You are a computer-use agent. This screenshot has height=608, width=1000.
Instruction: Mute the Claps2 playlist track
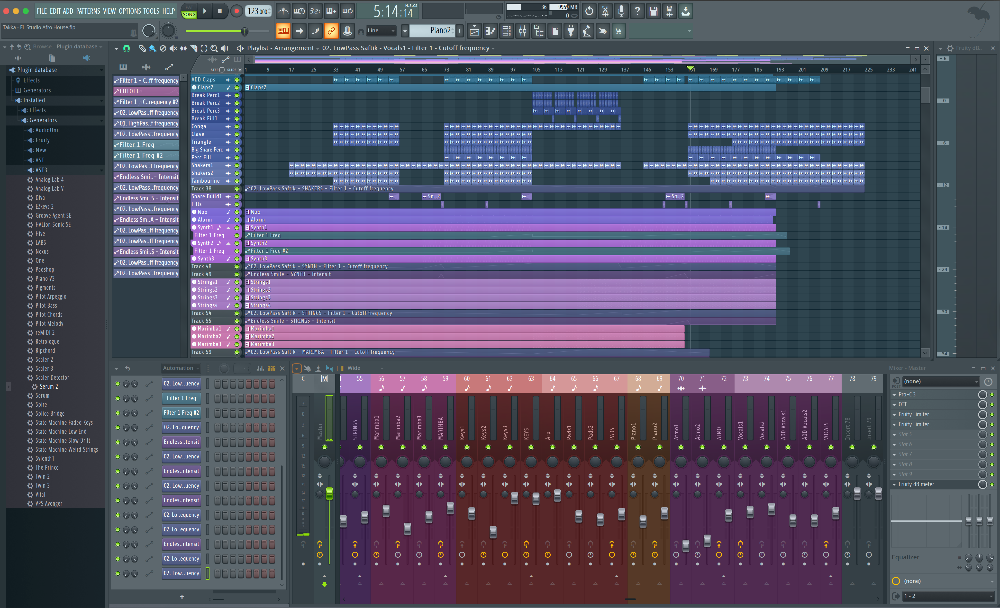(237, 87)
